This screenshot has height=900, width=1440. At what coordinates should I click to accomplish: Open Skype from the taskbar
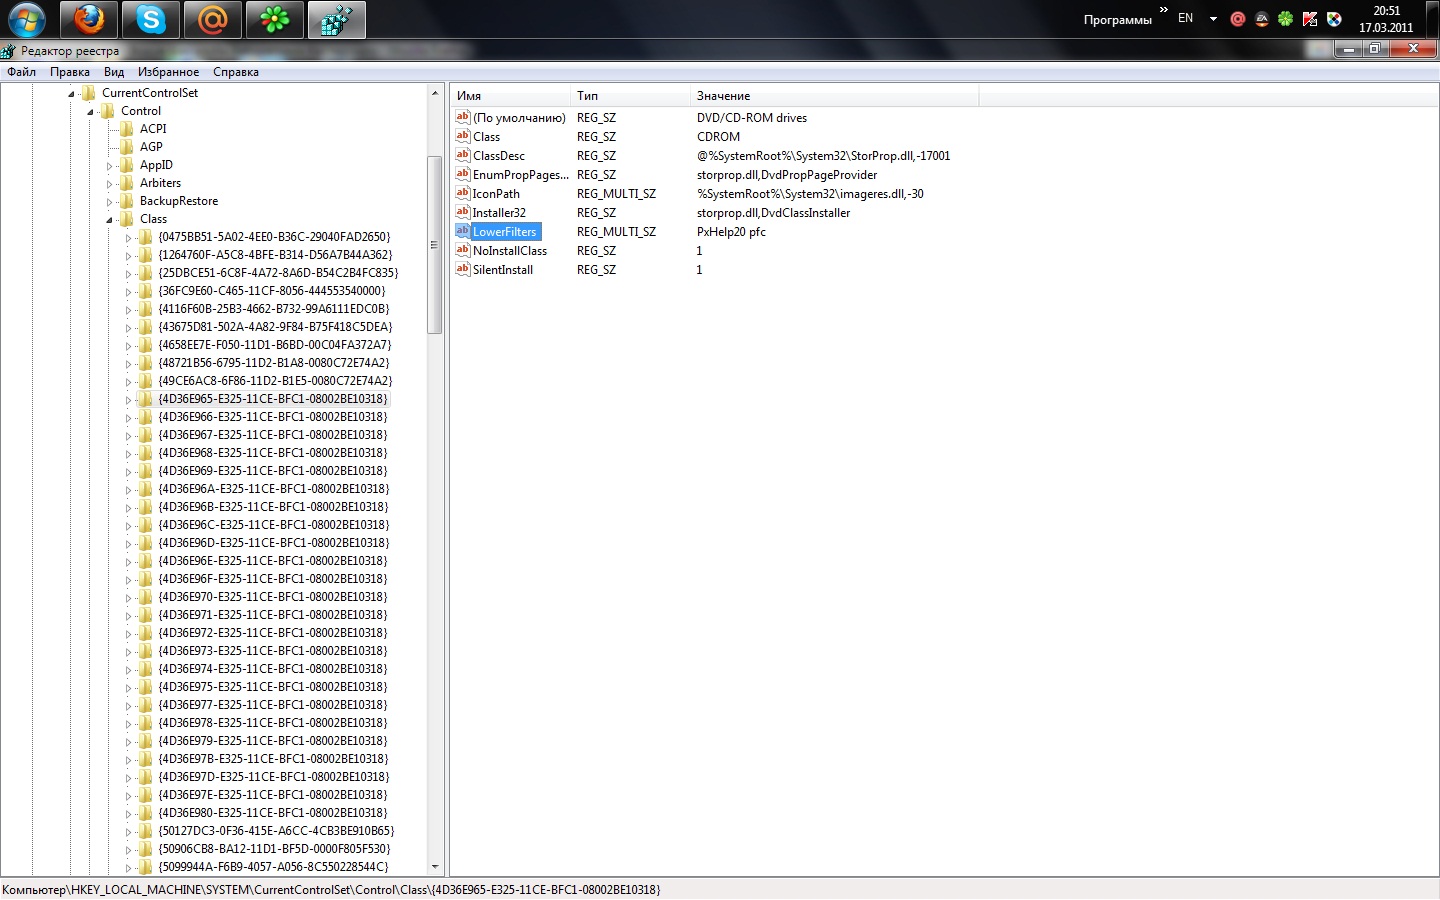pos(151,19)
